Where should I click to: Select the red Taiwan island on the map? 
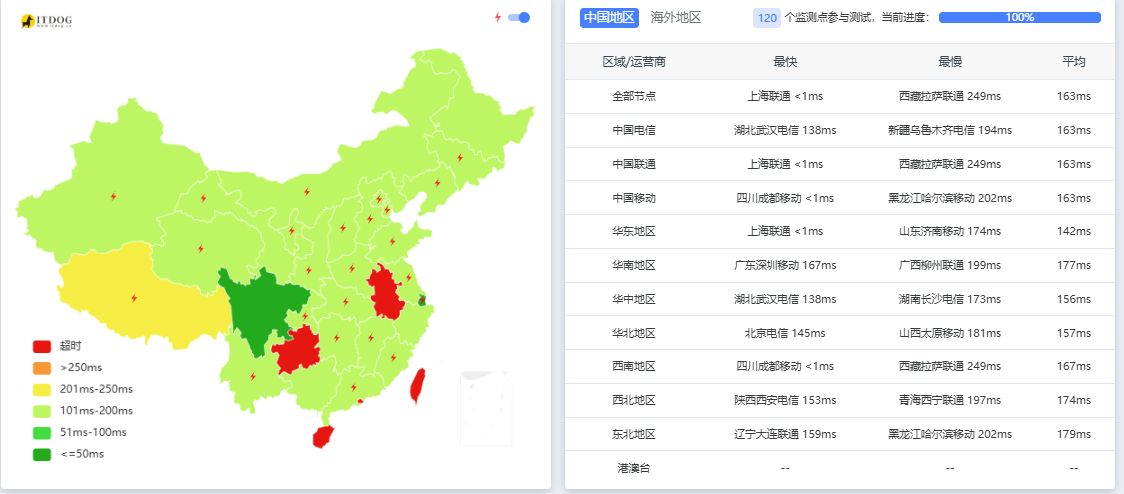click(418, 384)
